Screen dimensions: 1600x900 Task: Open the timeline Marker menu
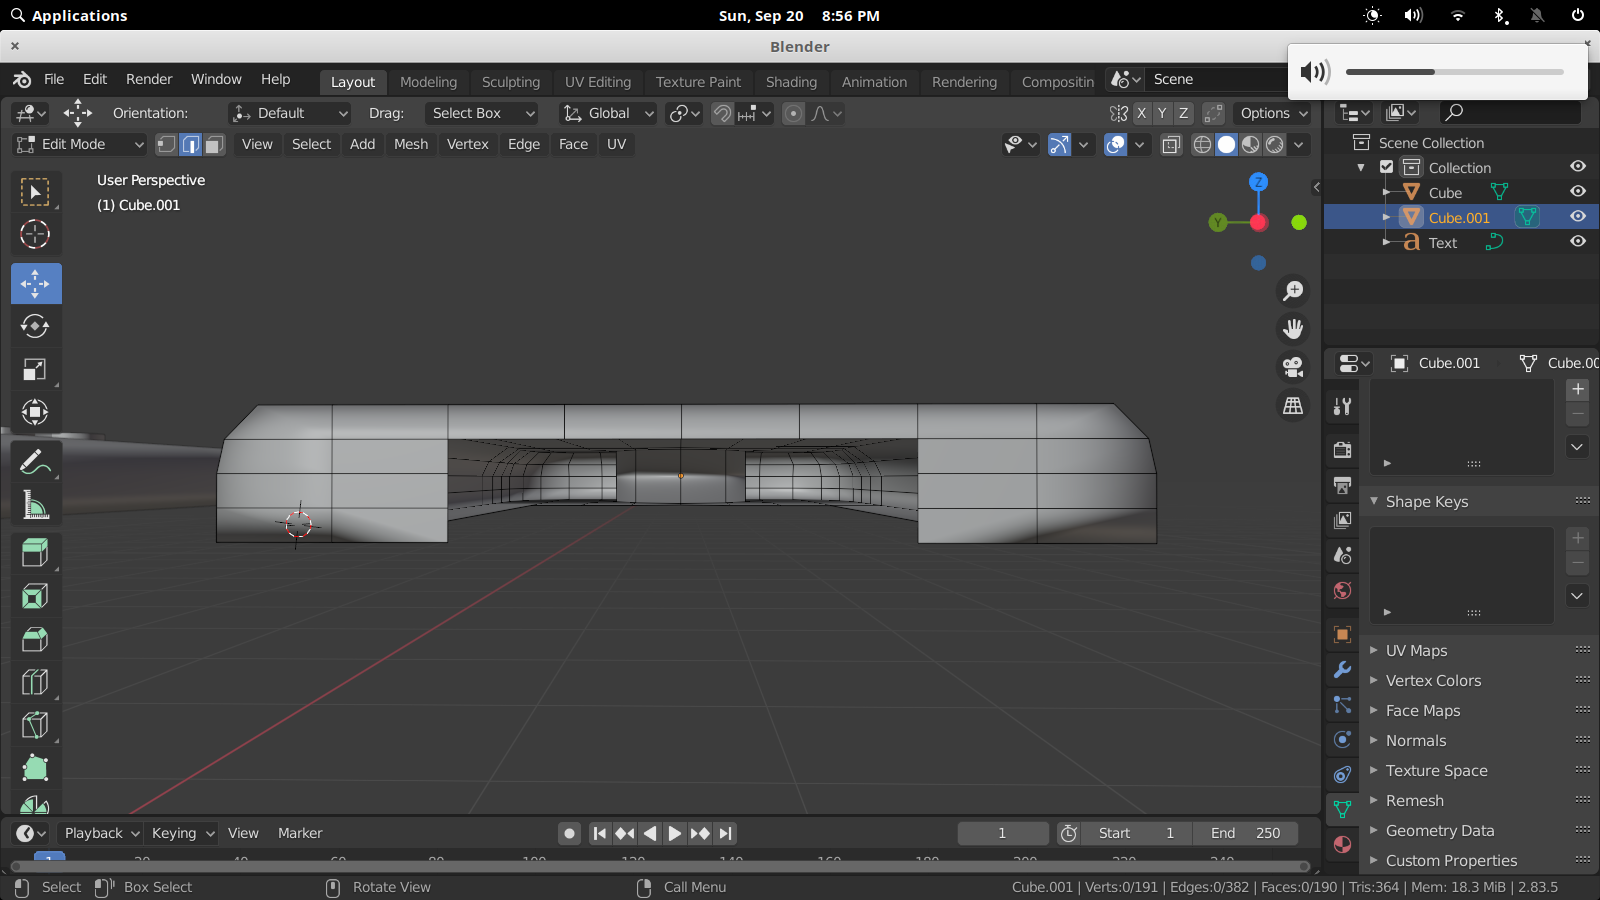(300, 833)
